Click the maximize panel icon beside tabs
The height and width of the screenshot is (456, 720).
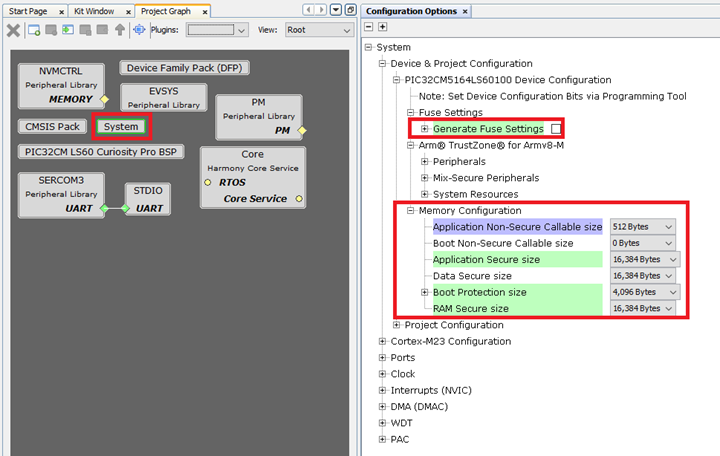click(x=350, y=10)
